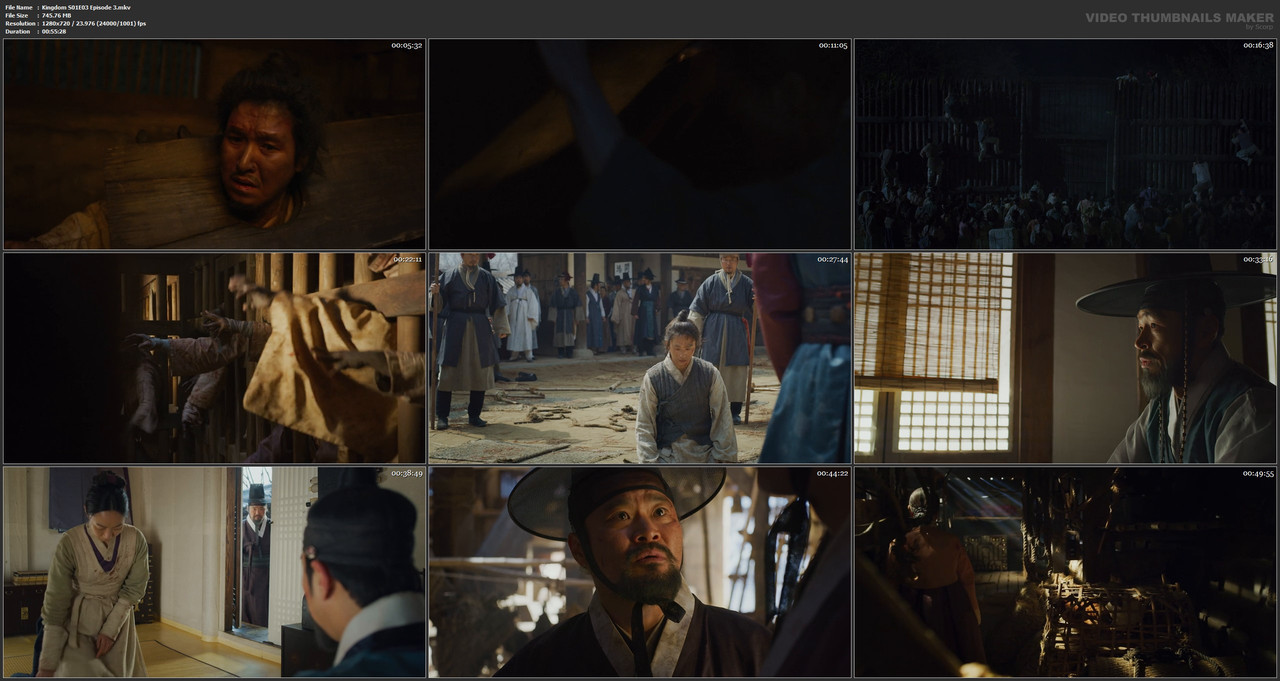The width and height of the screenshot is (1280, 681).
Task: Select file name 'Kingdom S01E03 Episode 3.mkv'
Action: coord(86,7)
